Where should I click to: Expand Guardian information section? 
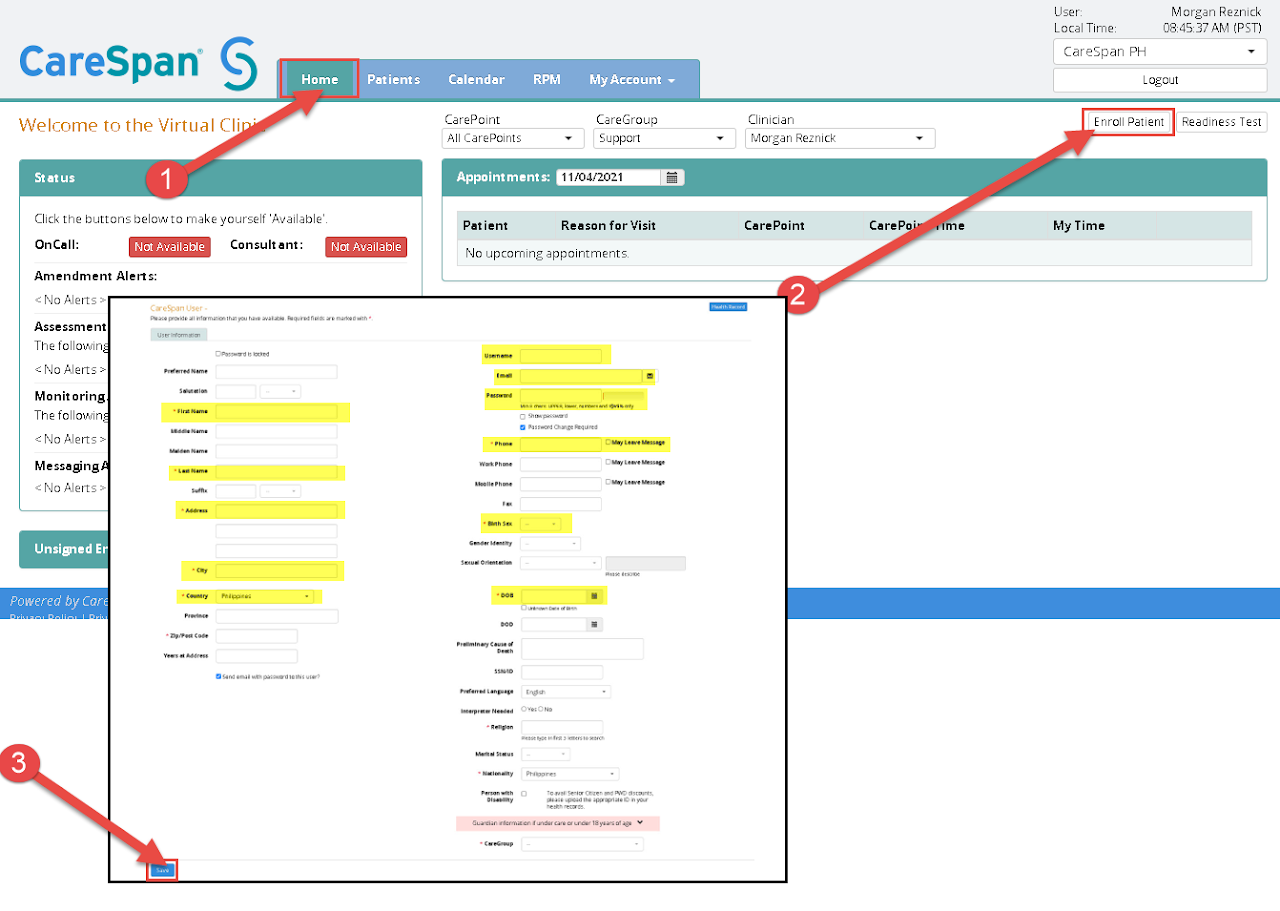pos(558,823)
